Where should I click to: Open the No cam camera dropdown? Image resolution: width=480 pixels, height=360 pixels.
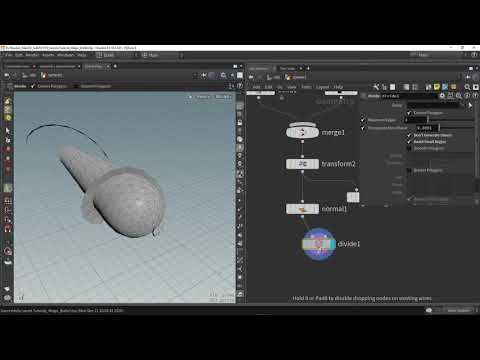coord(223,97)
